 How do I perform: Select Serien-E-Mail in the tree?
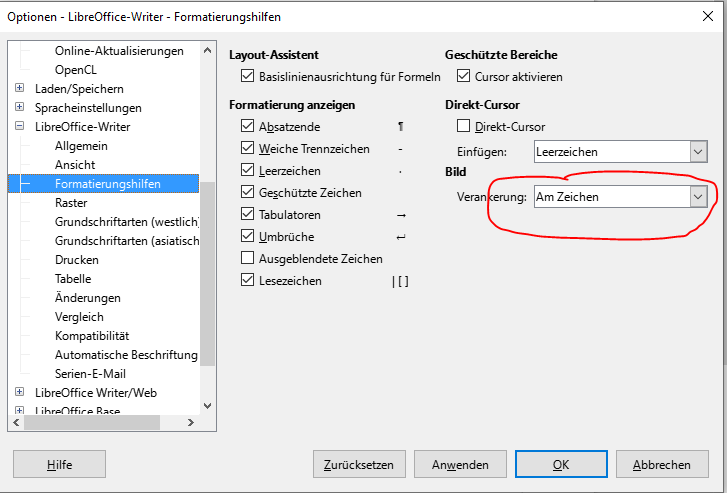tap(90, 374)
